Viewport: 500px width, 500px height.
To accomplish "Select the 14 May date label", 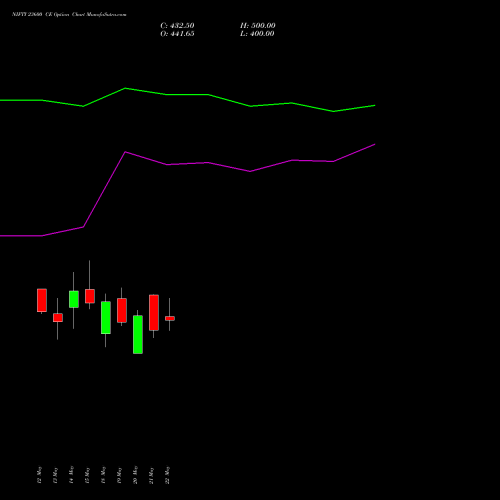I will (x=71, y=475).
